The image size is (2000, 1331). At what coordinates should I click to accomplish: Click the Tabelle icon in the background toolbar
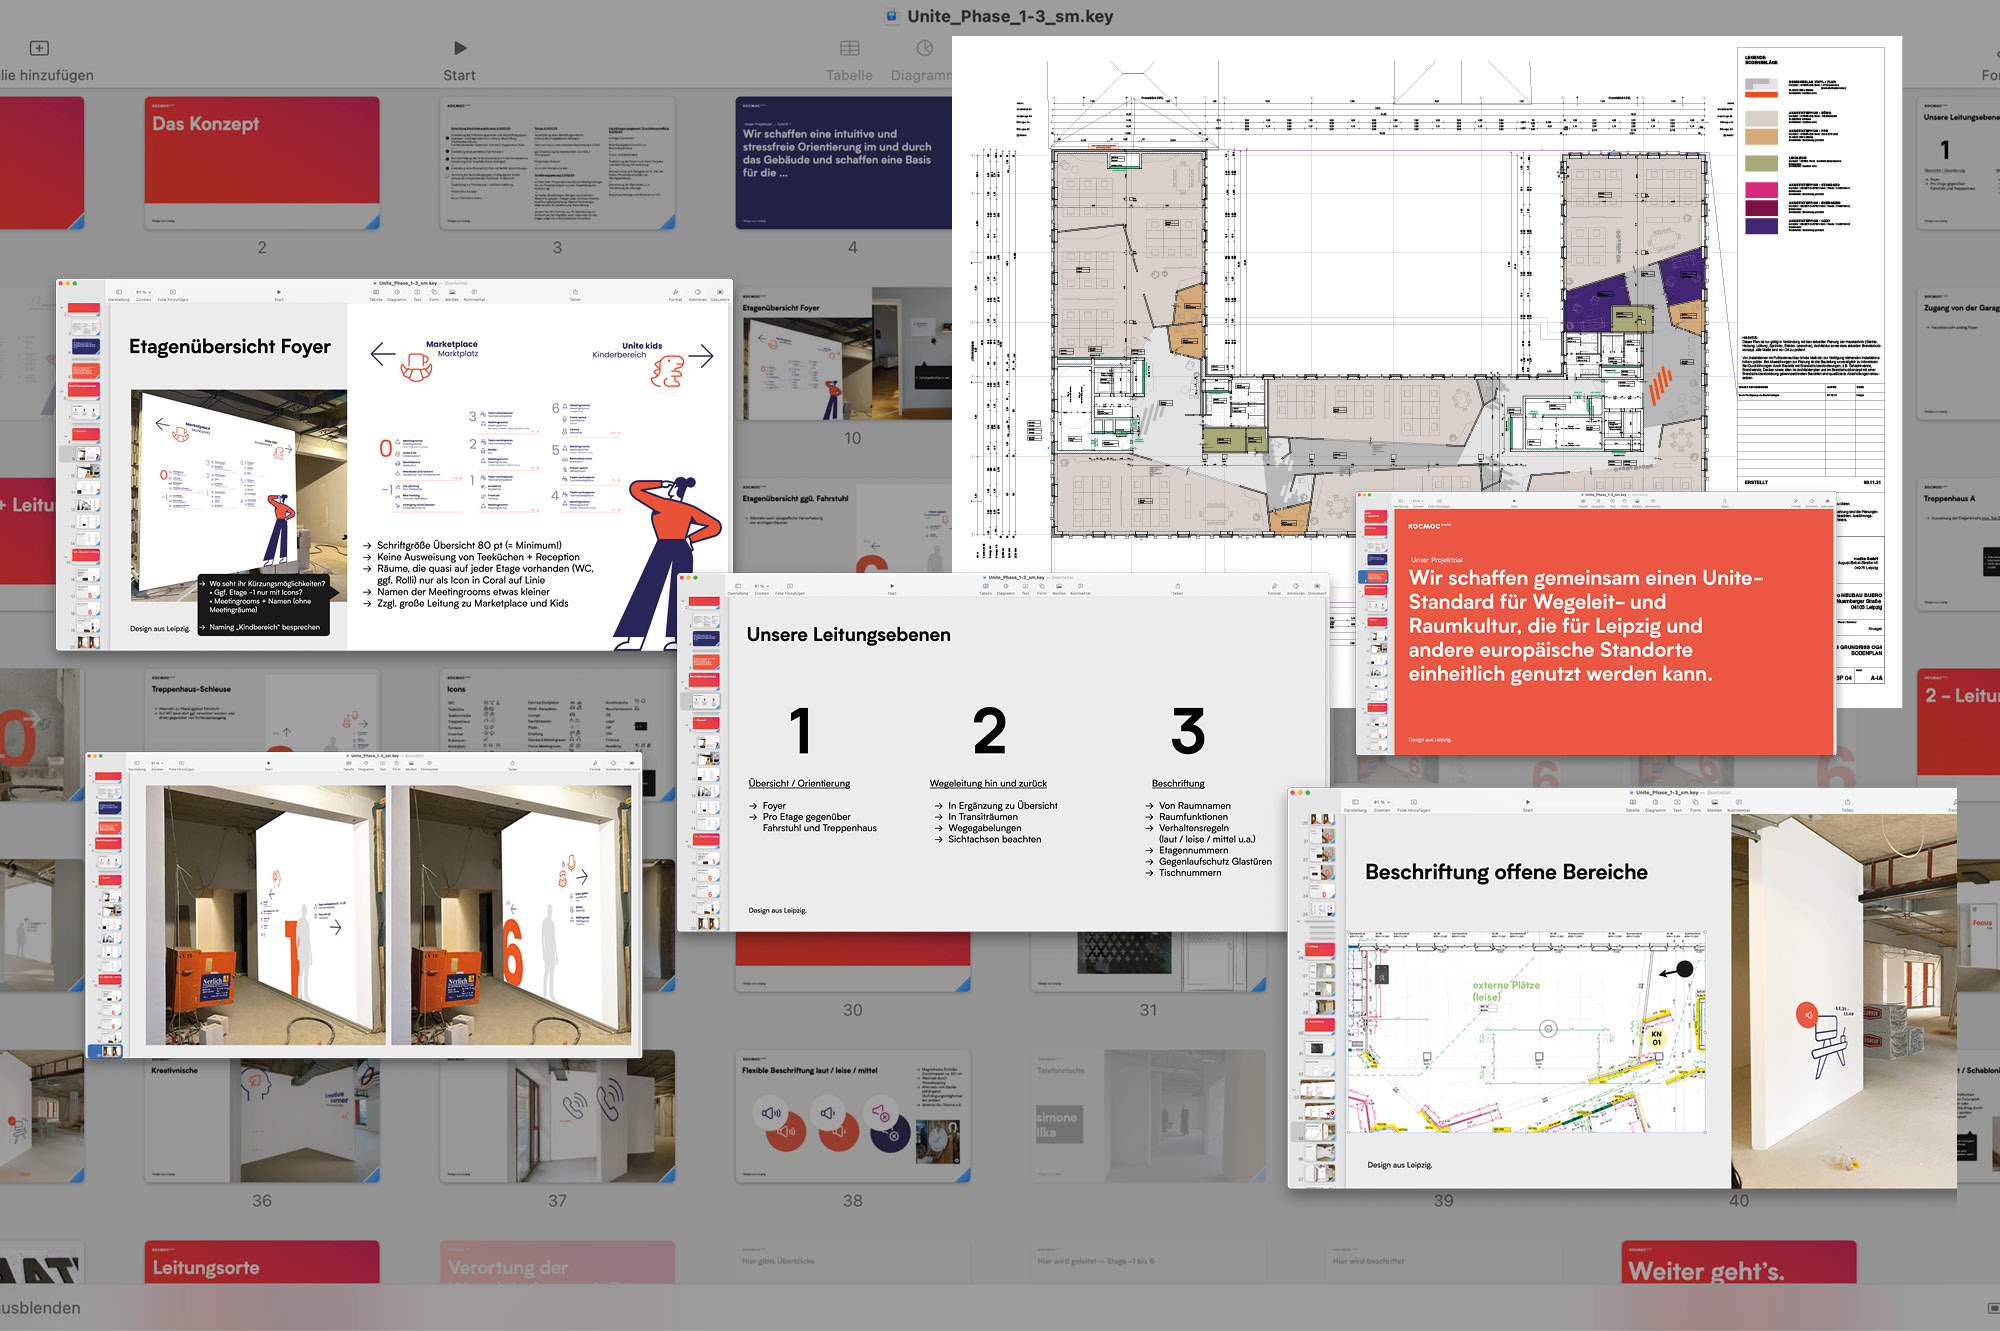coord(849,48)
